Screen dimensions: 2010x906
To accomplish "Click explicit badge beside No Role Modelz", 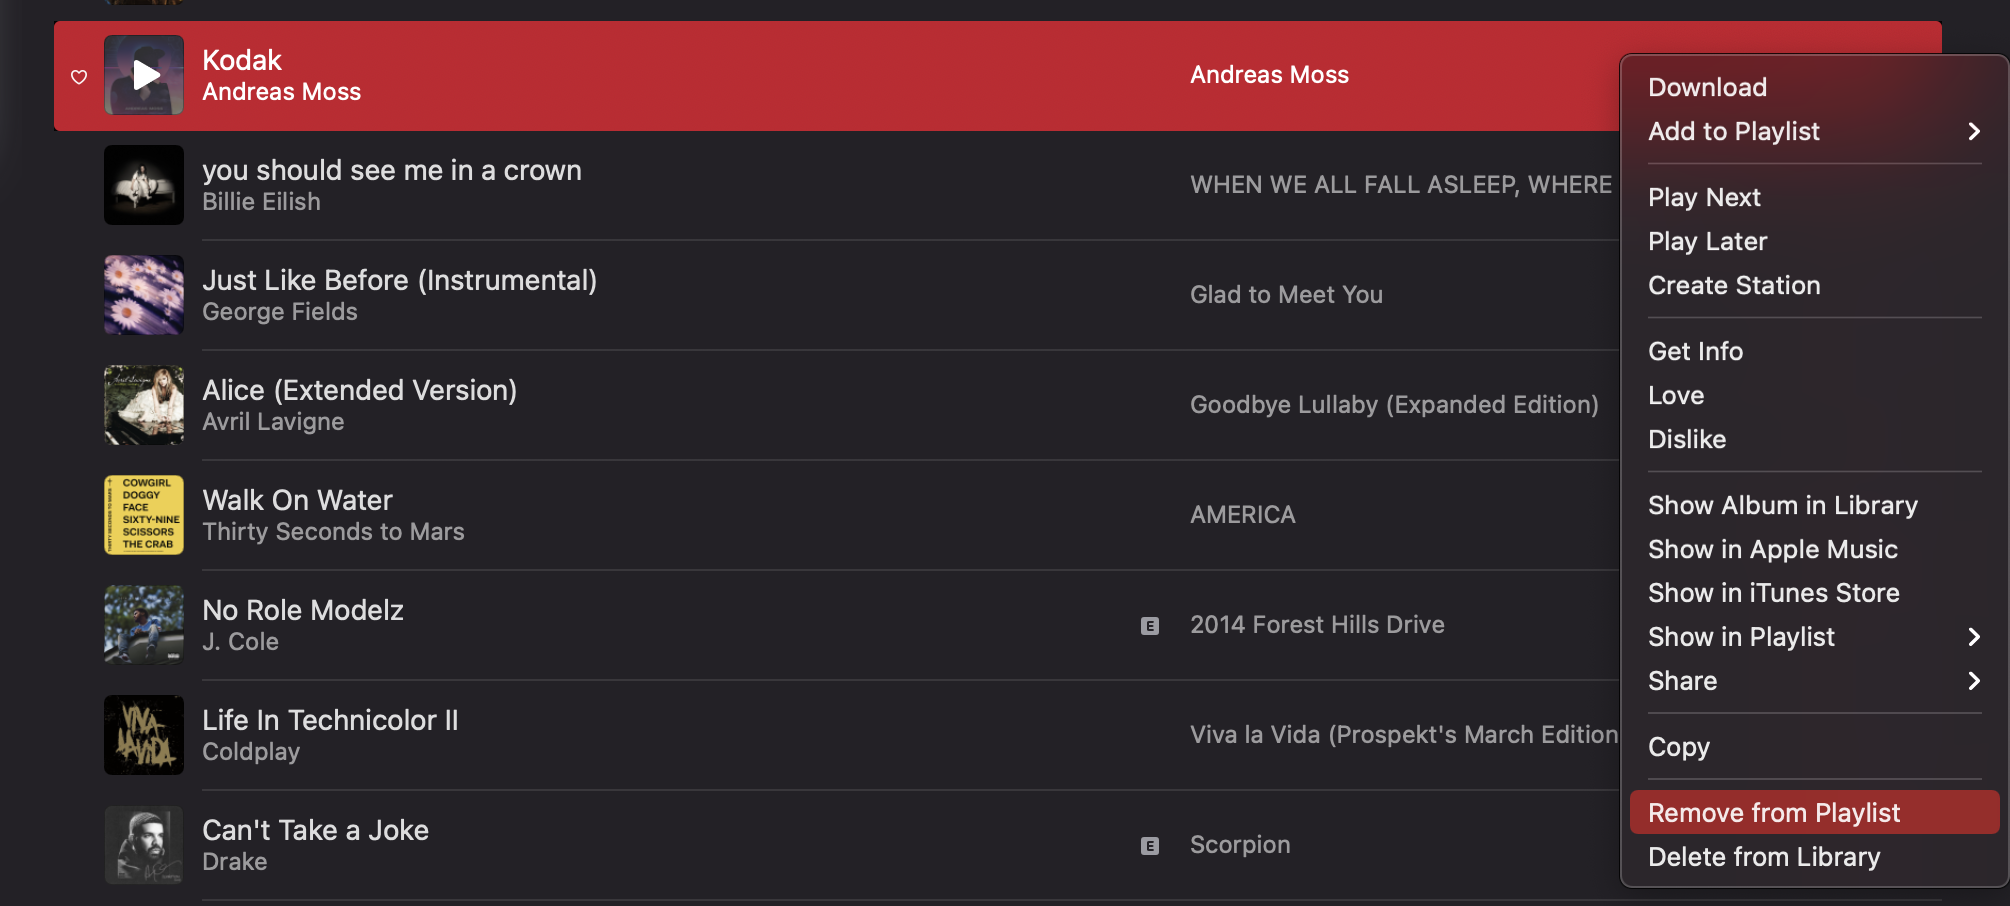I will 1150,626.
